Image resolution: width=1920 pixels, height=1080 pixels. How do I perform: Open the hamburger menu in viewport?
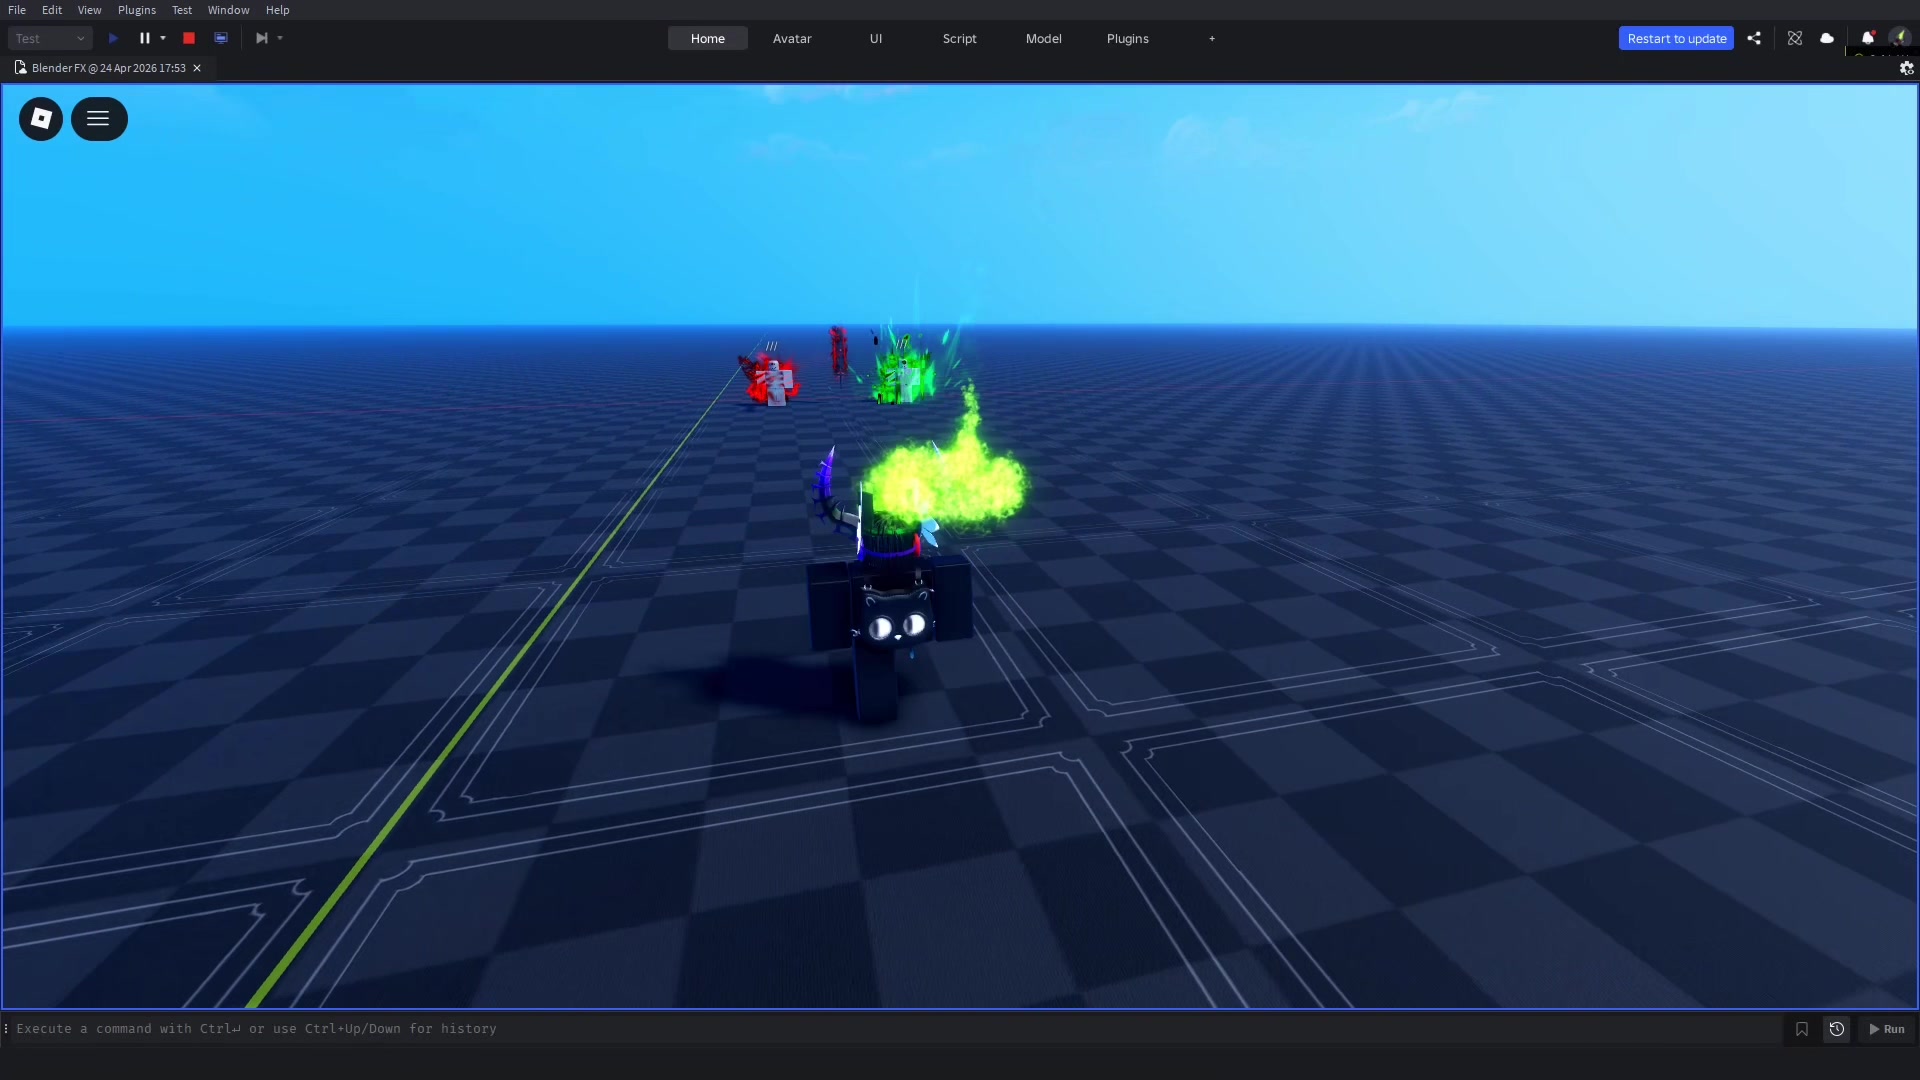[x=99, y=119]
